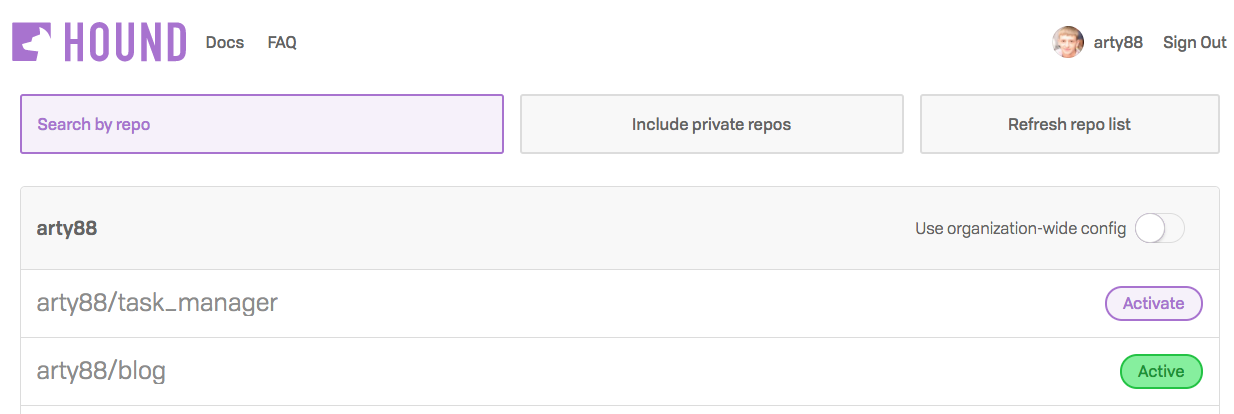This screenshot has width=1234, height=414.
Task: Click the green Active badge for blog
Action: coord(1160,371)
